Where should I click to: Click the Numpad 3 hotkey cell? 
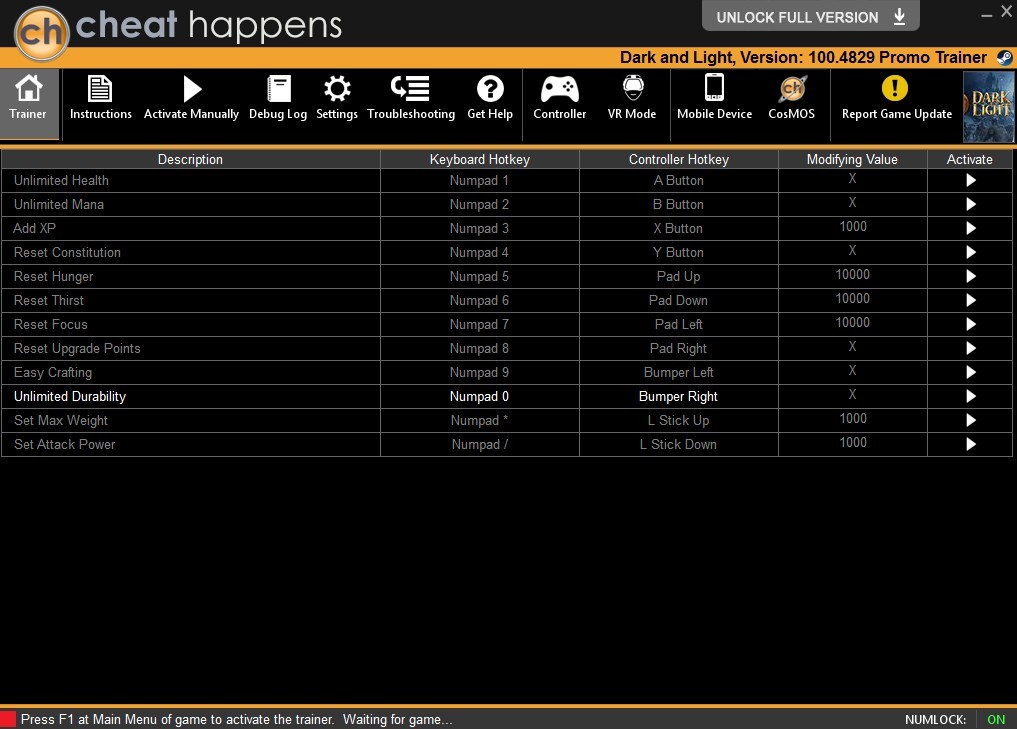479,228
